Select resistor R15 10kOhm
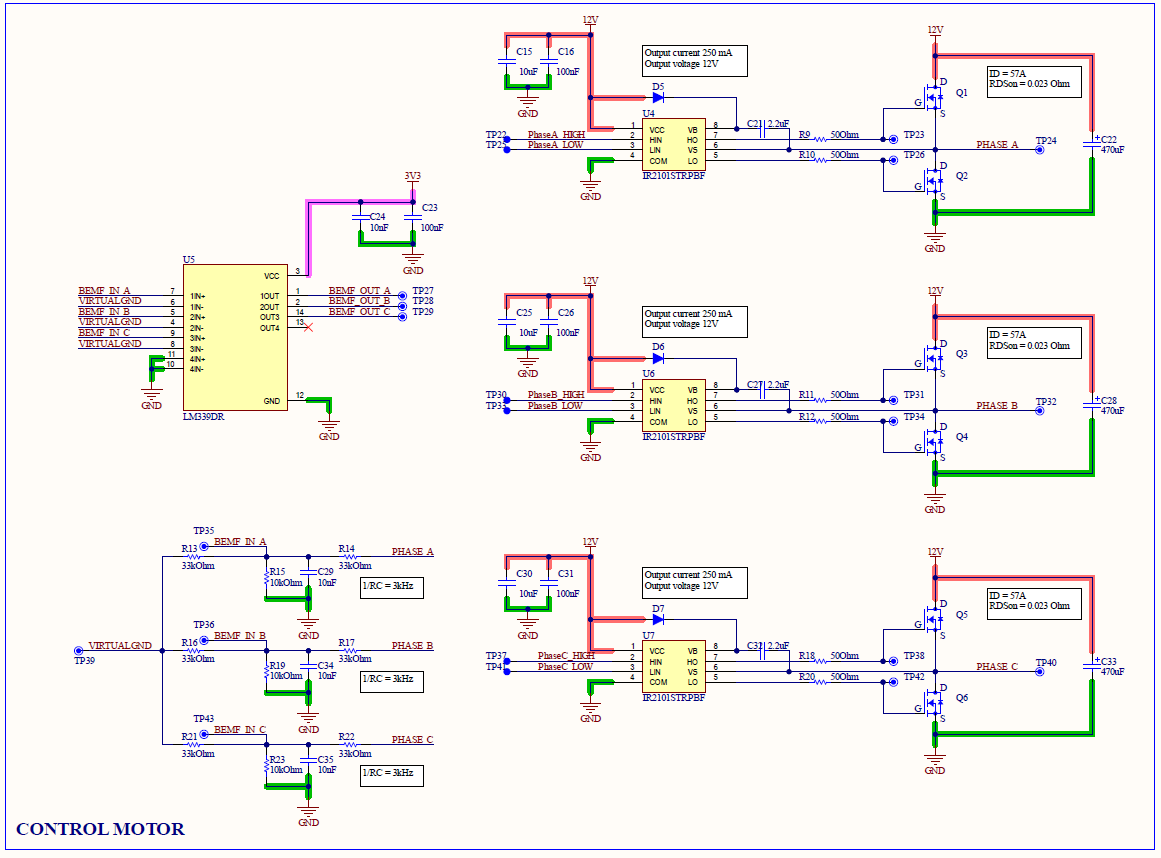This screenshot has width=1161, height=858. pyautogui.click(x=267, y=577)
